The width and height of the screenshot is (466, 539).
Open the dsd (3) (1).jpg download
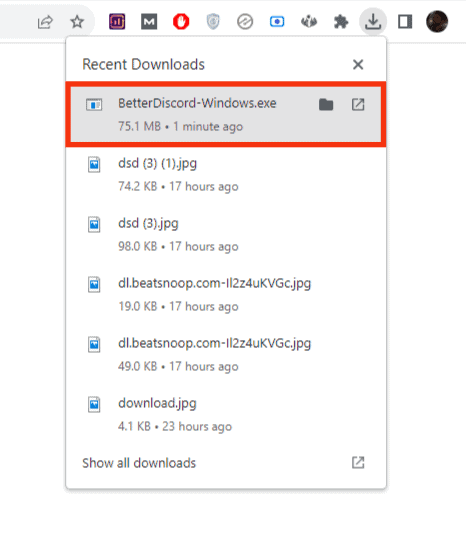point(226,175)
